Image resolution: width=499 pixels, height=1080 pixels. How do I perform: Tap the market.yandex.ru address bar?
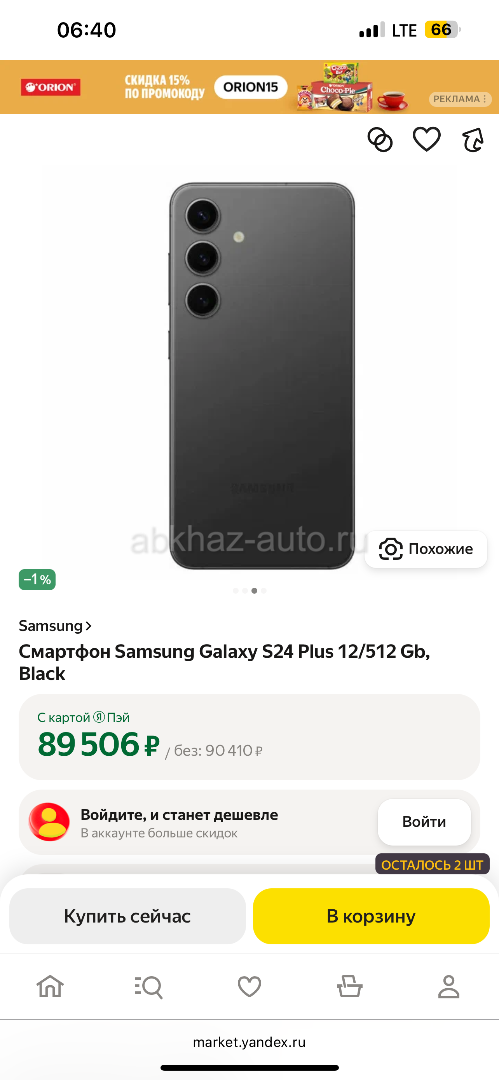click(250, 1042)
